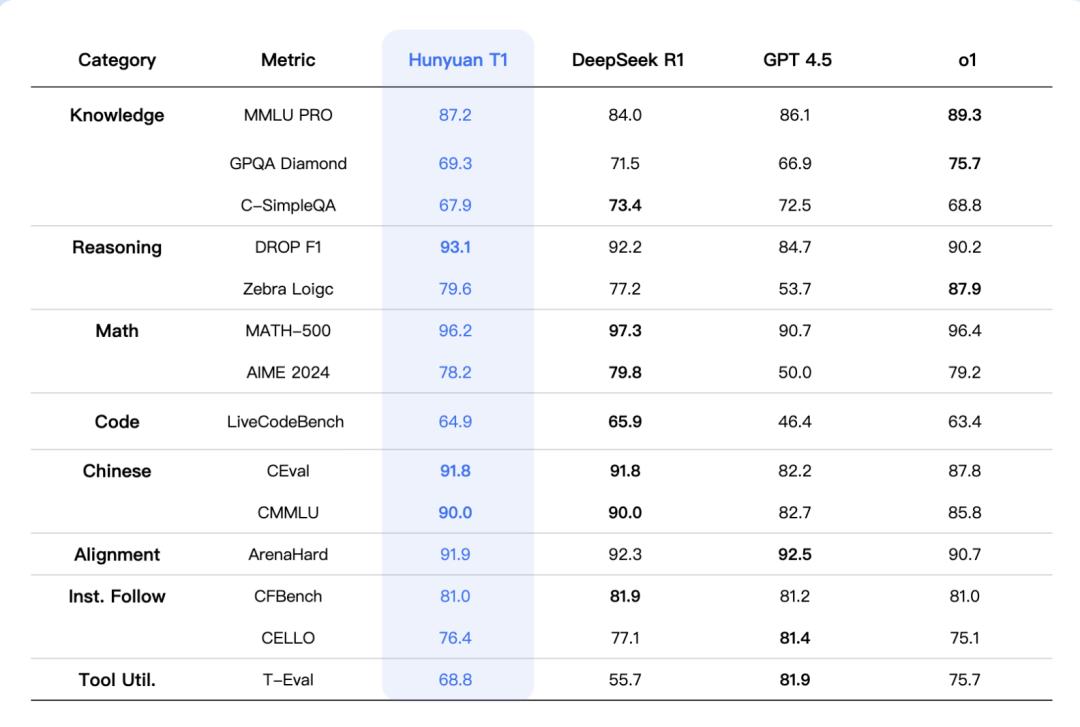Click the Reasoning category label
Screen dimensions: 1080x727
click(x=117, y=247)
